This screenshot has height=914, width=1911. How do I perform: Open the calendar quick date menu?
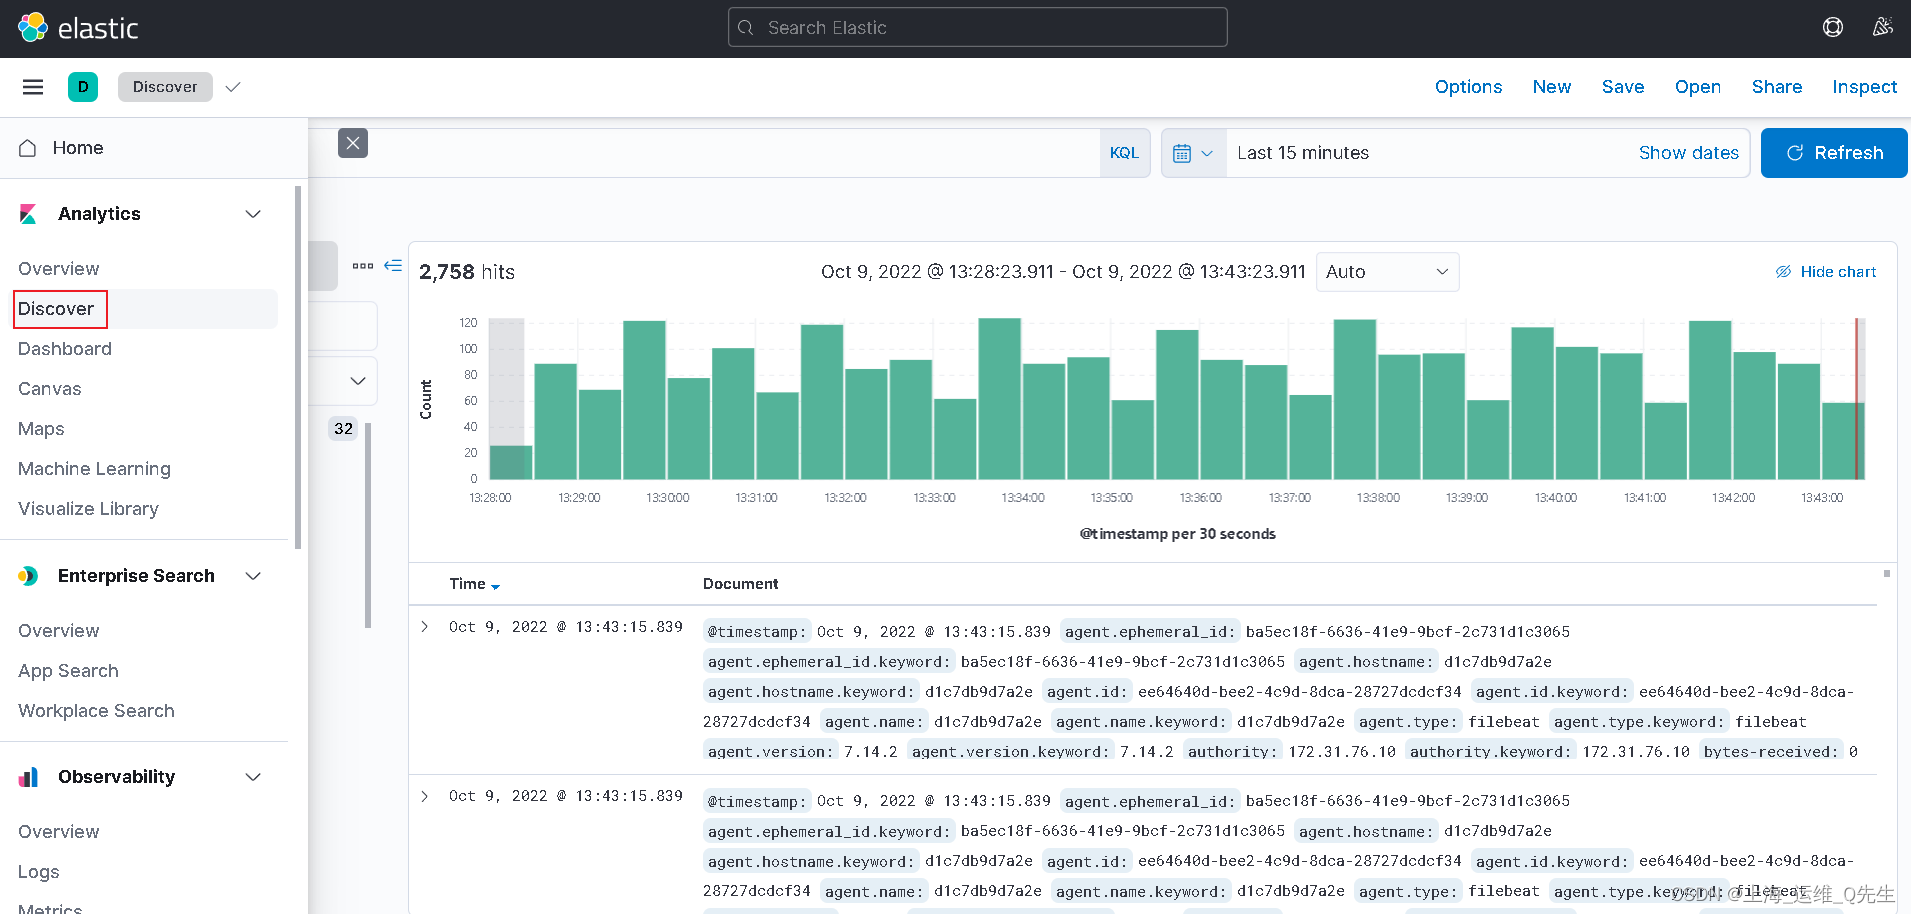click(1193, 153)
